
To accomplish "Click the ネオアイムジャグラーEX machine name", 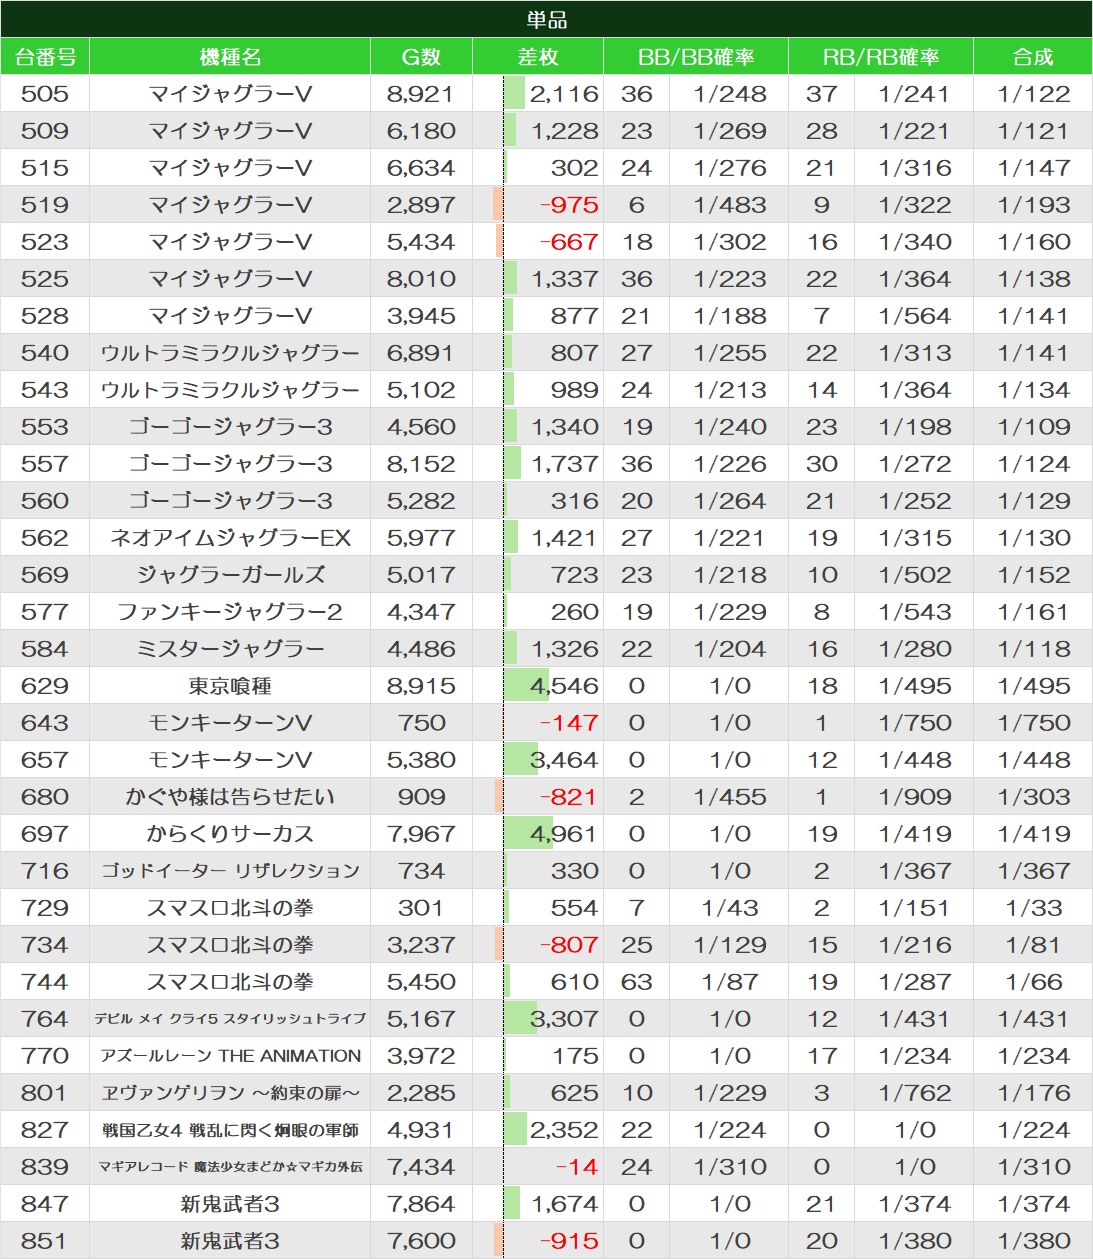I will (230, 538).
